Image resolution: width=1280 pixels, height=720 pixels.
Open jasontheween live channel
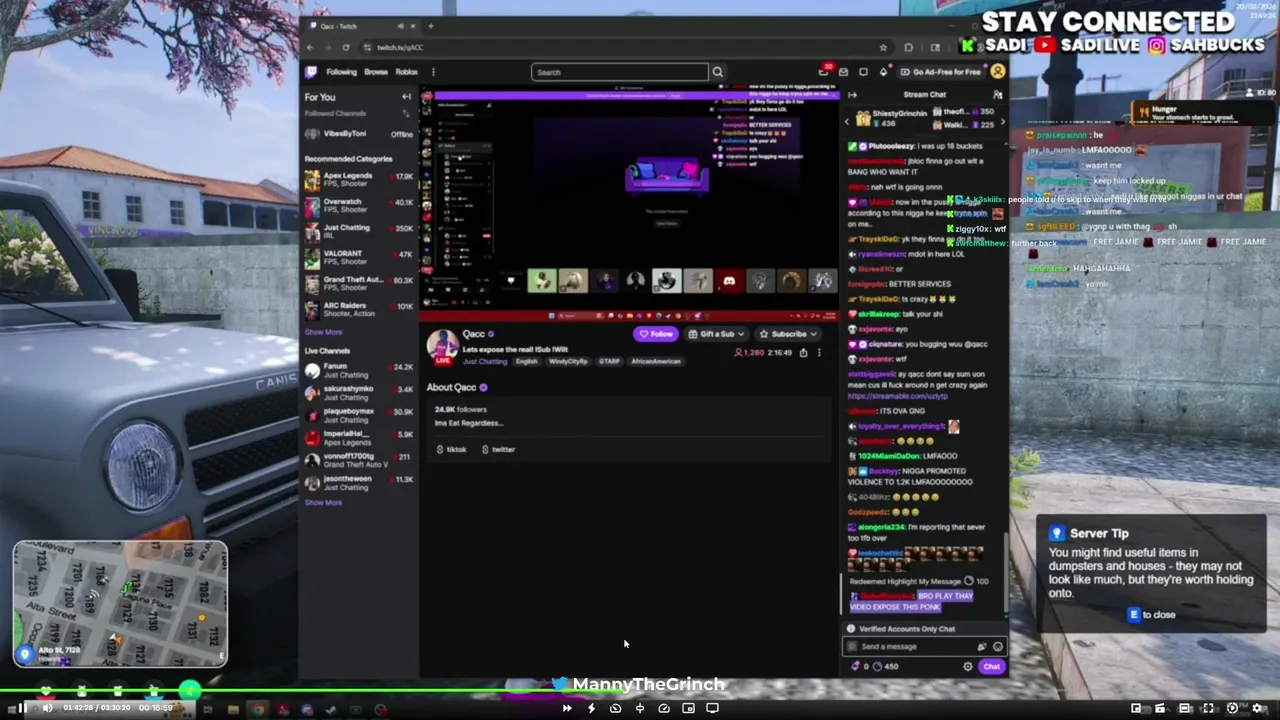coord(360,483)
